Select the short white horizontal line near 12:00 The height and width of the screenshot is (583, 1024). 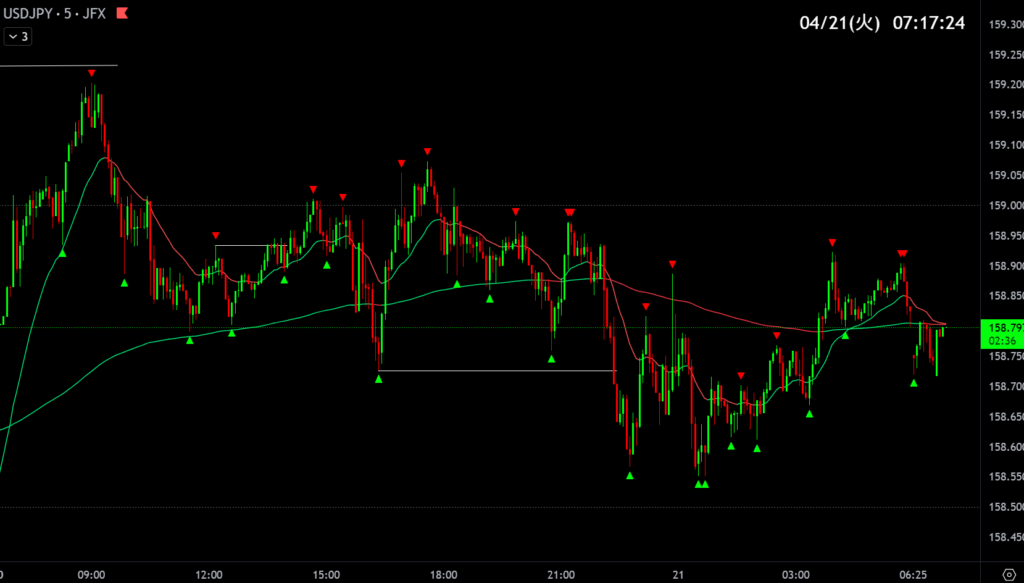(250, 245)
